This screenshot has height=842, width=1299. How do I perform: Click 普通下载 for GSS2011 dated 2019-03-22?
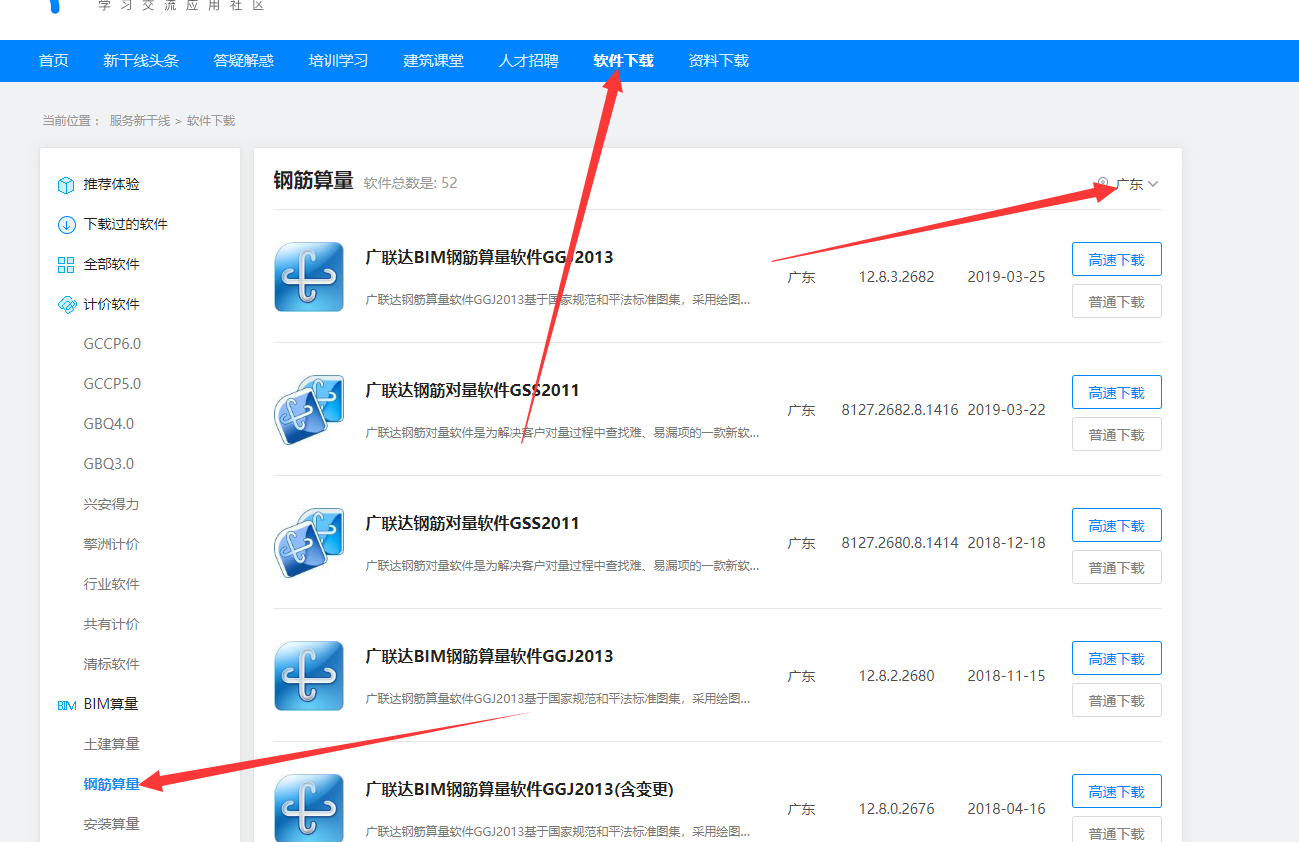click(1117, 434)
